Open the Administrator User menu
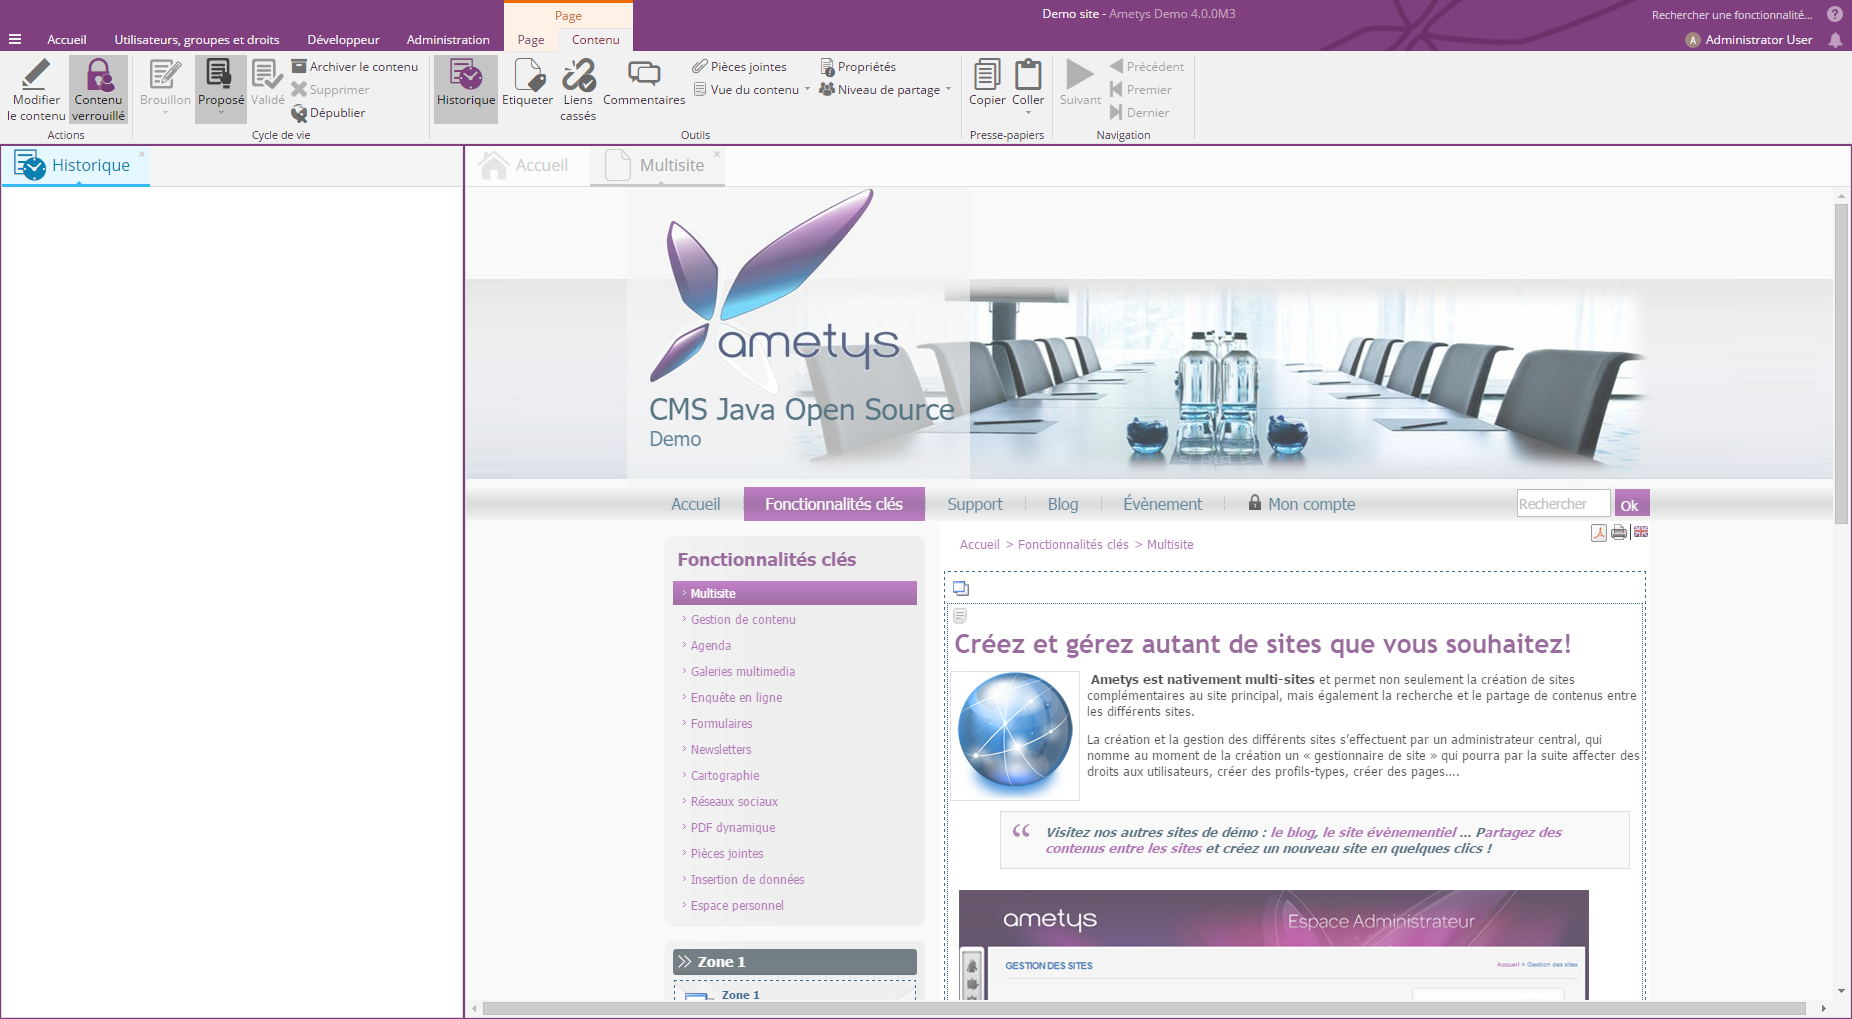This screenshot has height=1019, width=1852. pyautogui.click(x=1749, y=40)
